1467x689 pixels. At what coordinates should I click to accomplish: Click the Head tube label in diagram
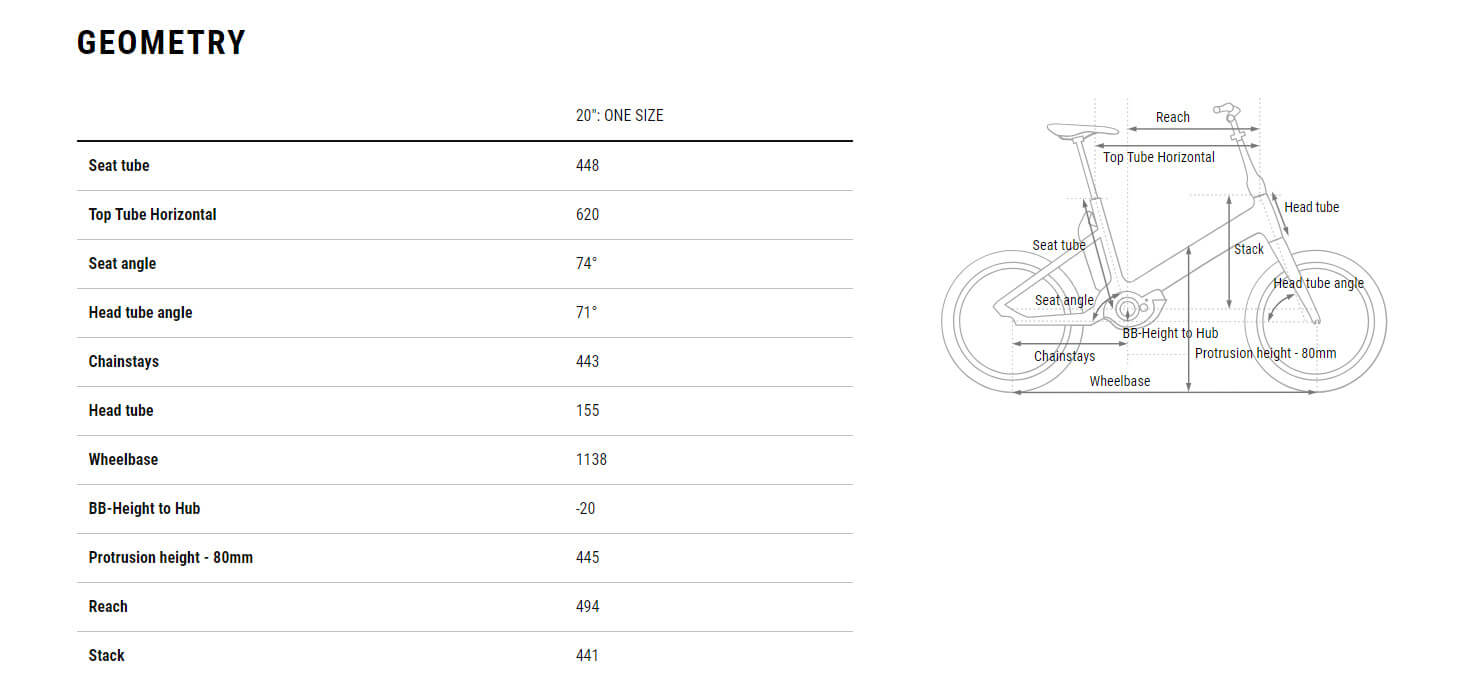(1311, 207)
